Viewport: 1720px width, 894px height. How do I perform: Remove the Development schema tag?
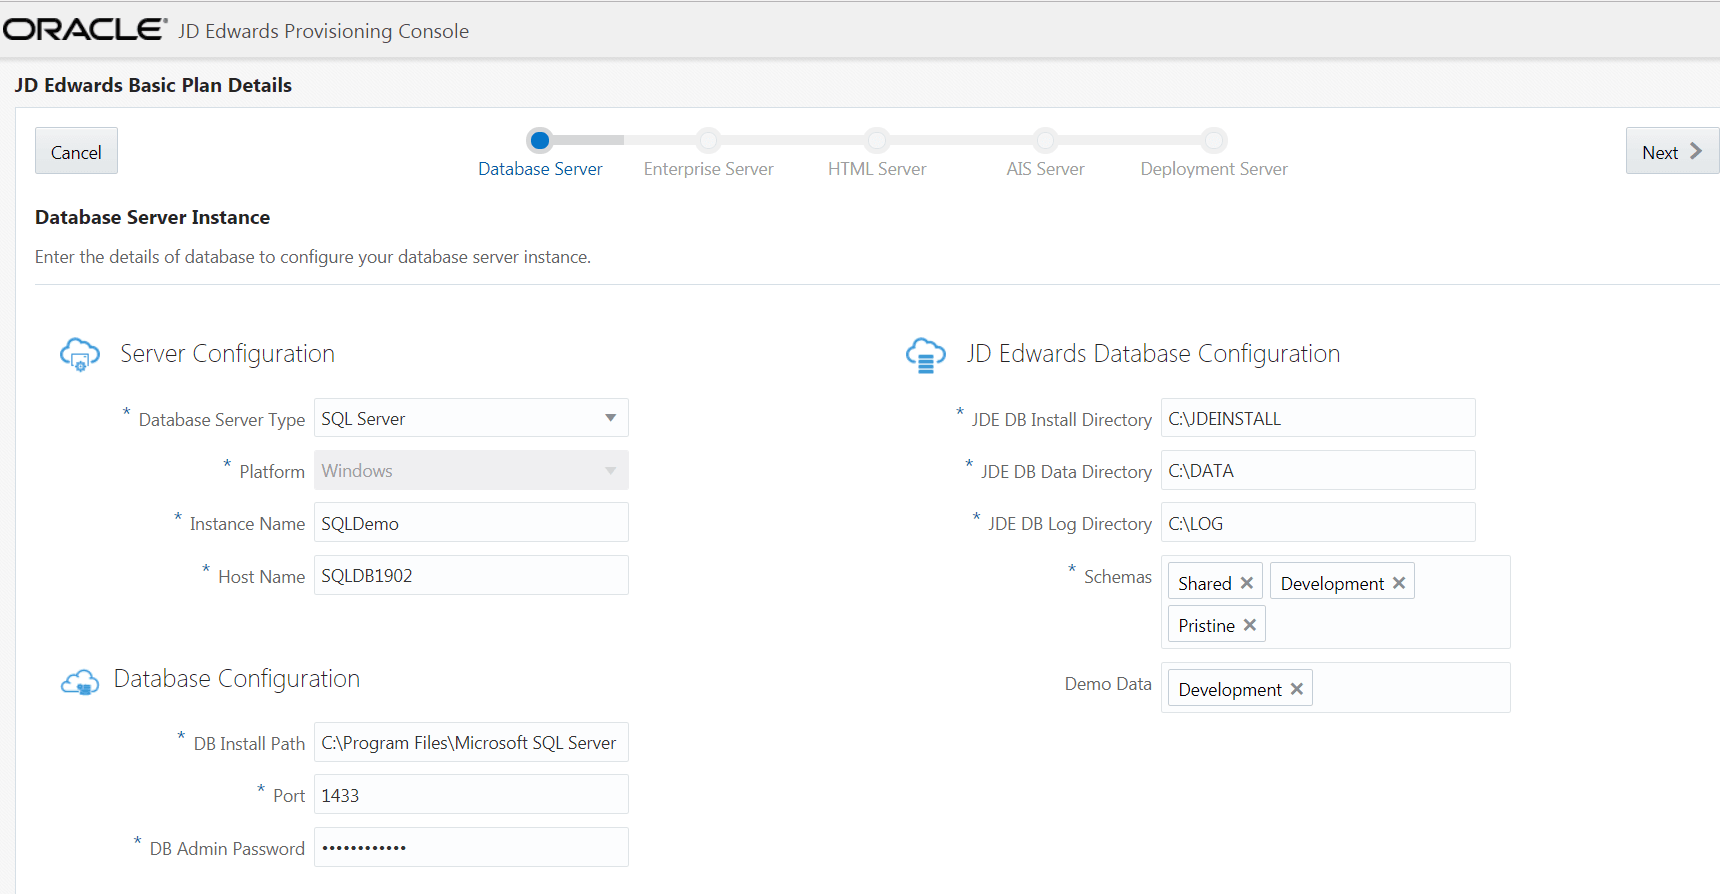point(1399,583)
